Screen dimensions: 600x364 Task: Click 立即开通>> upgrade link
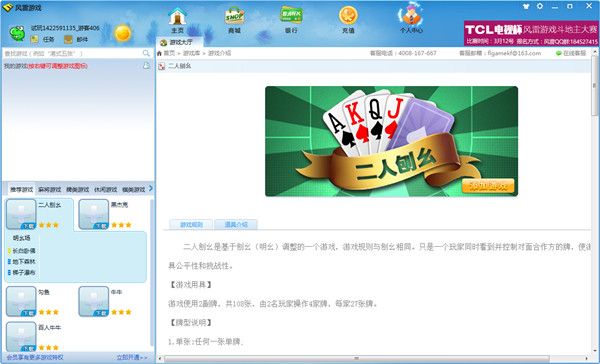(x=132, y=357)
